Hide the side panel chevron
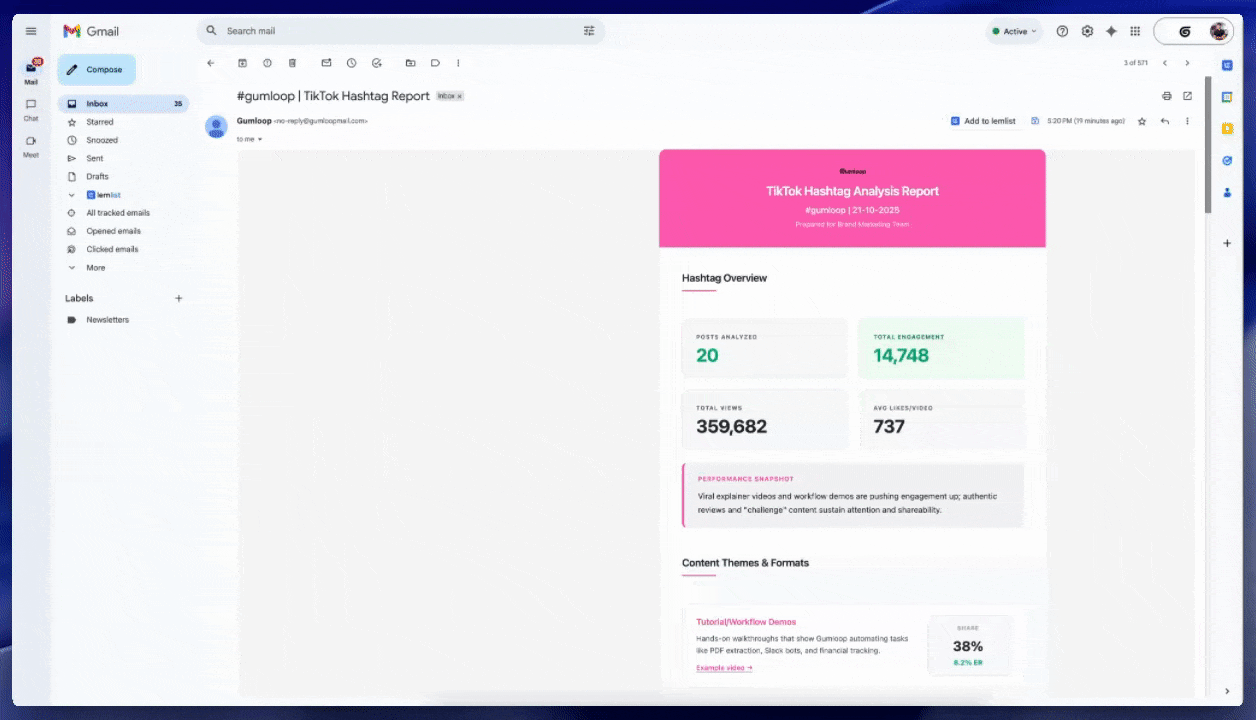This screenshot has width=1256, height=720. point(1227,690)
